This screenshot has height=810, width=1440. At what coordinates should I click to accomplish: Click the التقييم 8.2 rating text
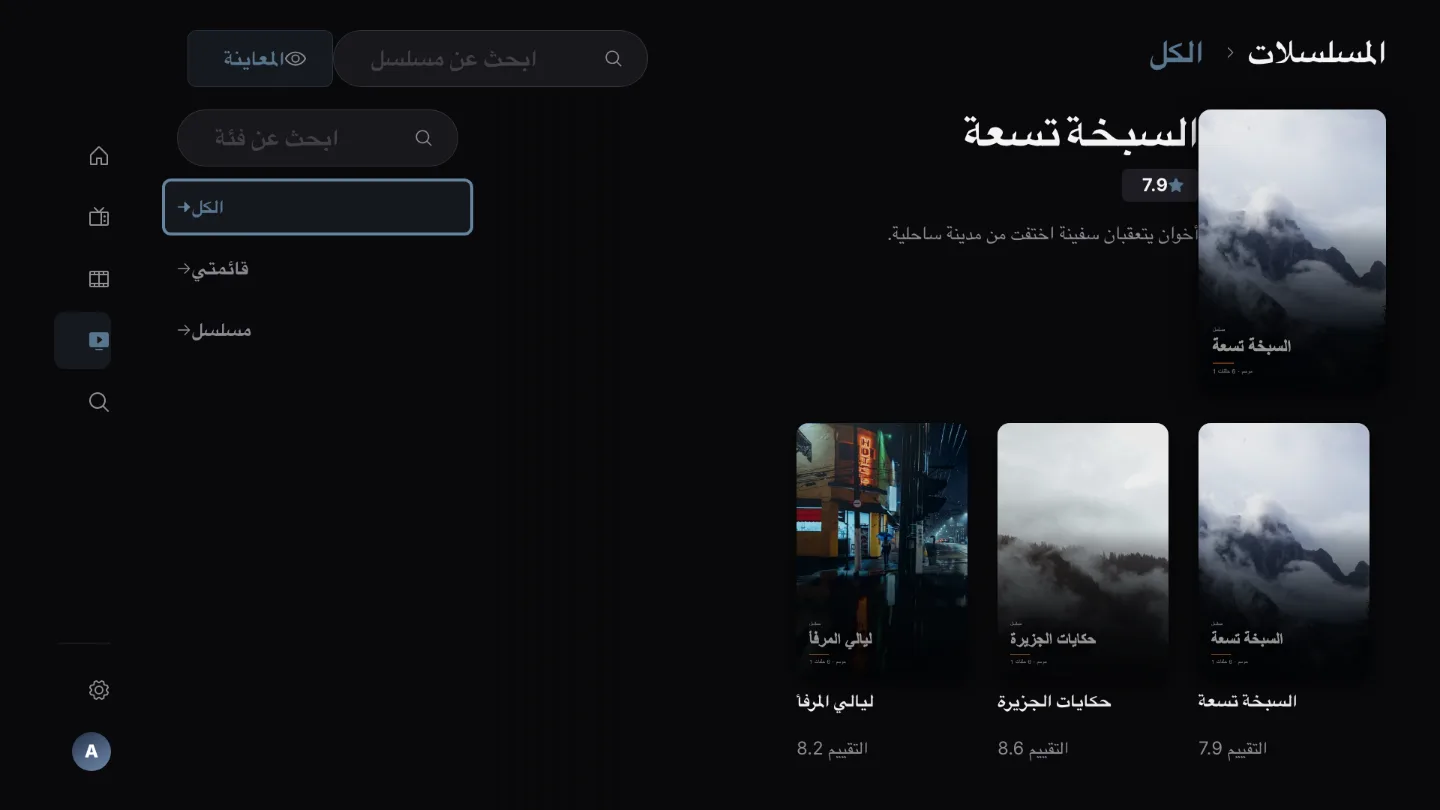(x=832, y=749)
